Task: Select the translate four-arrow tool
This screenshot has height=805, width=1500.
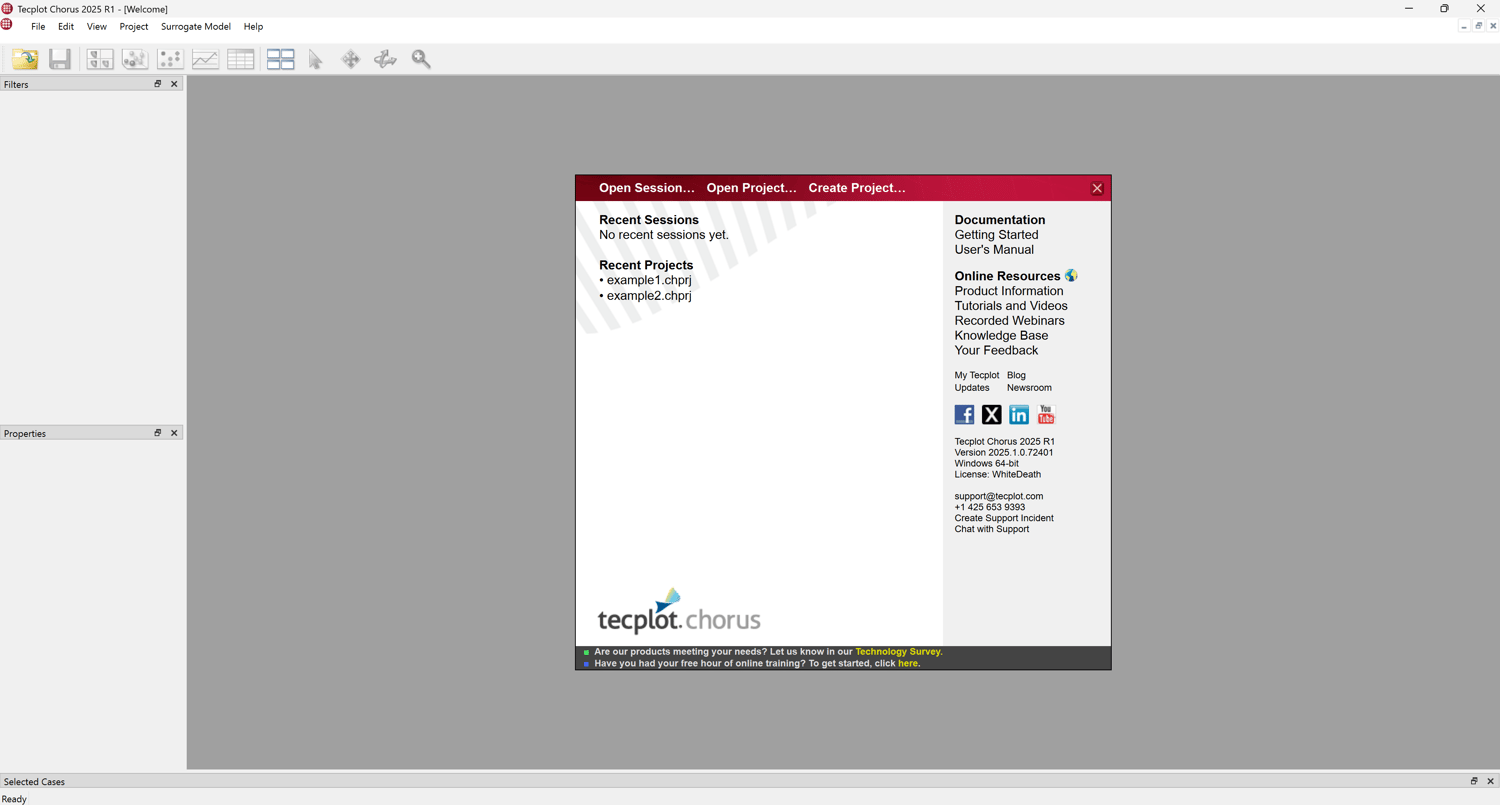Action: [351, 59]
